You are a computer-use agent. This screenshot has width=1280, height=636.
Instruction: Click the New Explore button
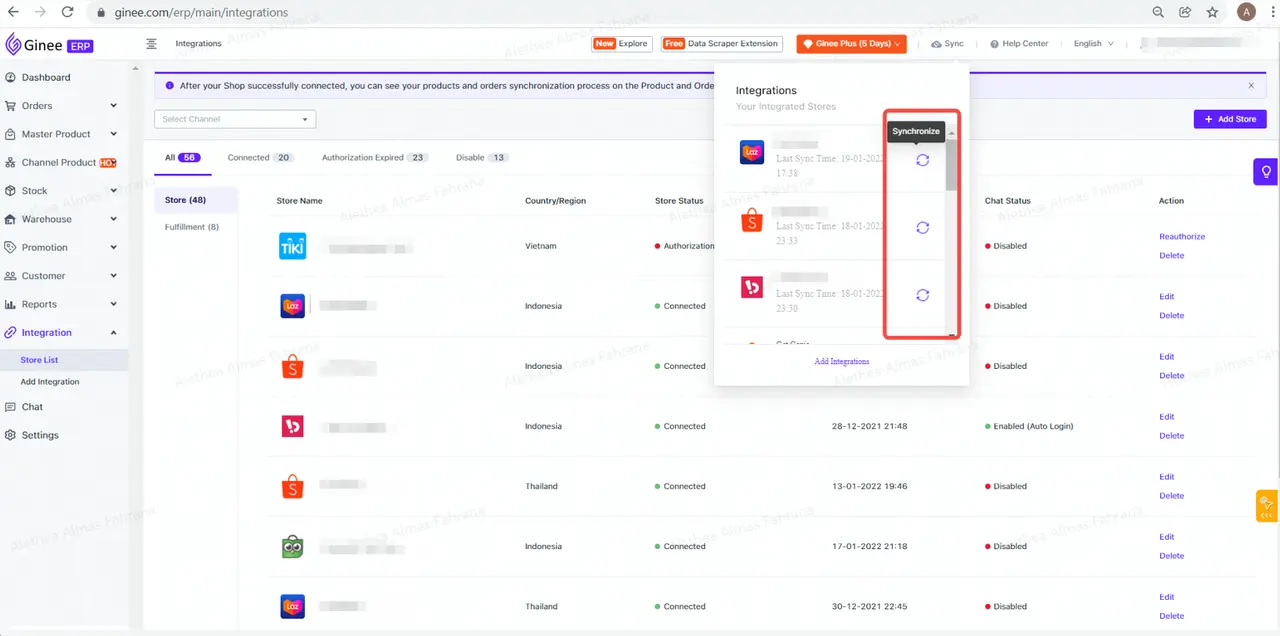point(621,44)
